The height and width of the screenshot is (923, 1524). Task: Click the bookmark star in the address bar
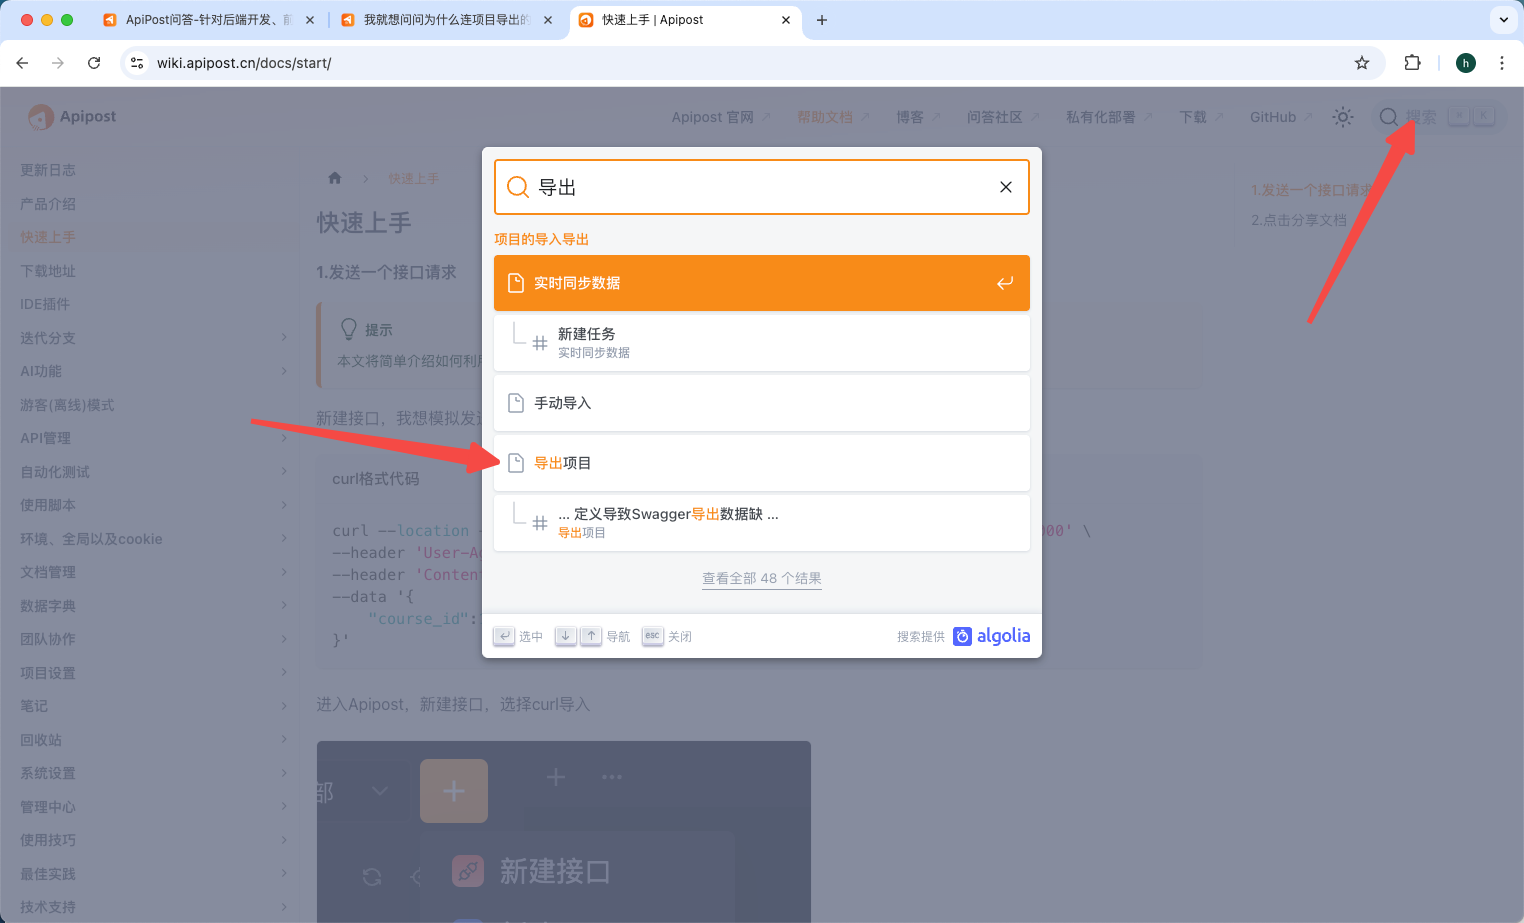(1361, 62)
